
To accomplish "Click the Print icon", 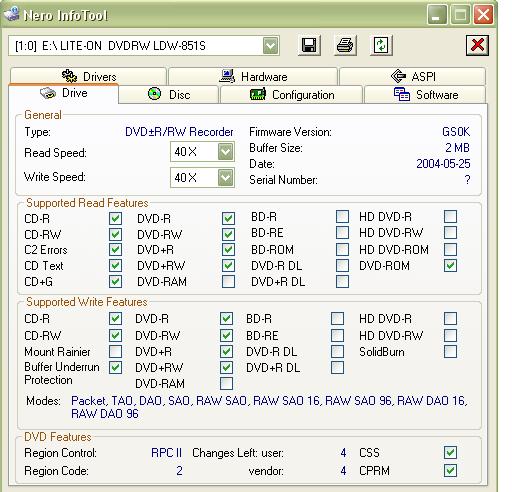I will [345, 45].
